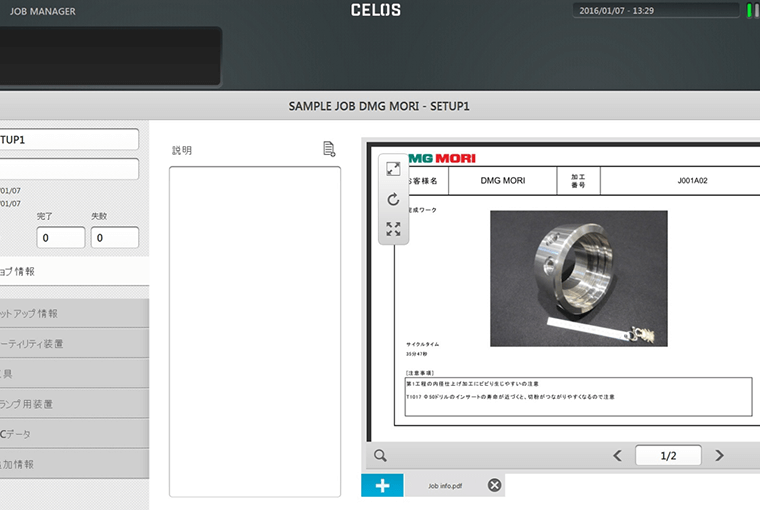Click the 説明 description text area

click(255, 332)
